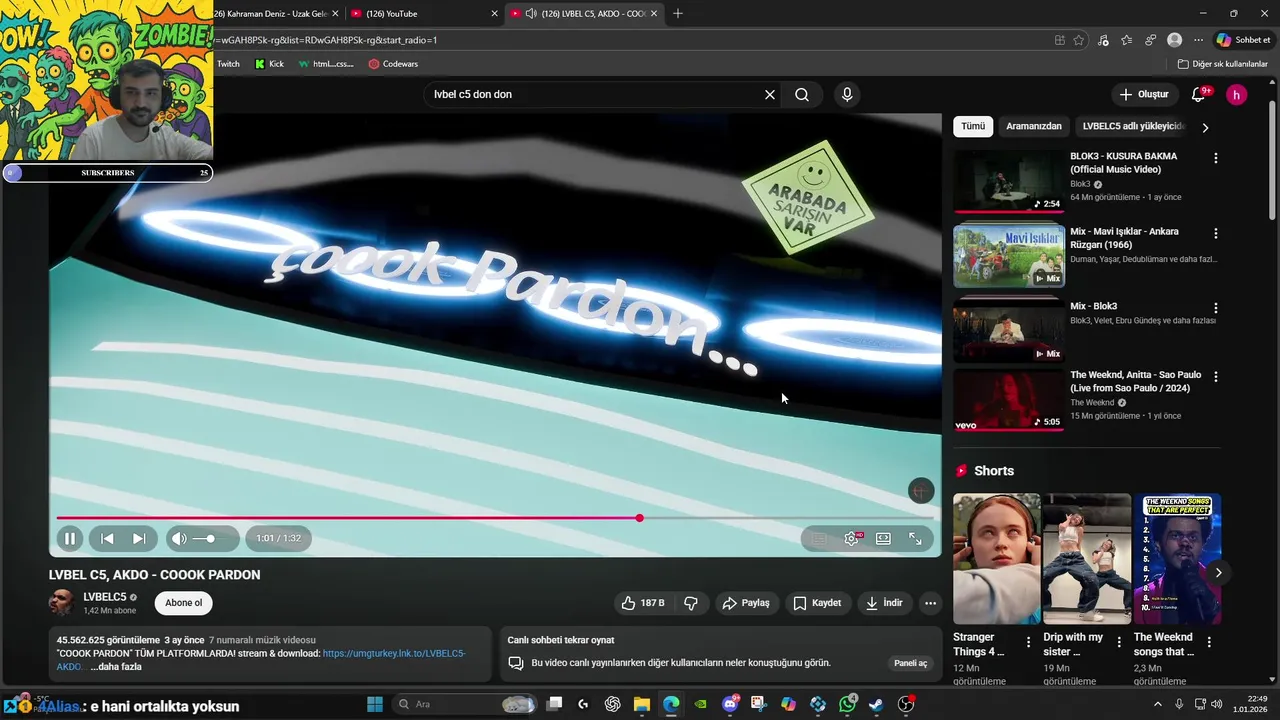The width and height of the screenshot is (1280, 720).
Task: Open options for Stranger Things 4 short
Action: click(1028, 642)
